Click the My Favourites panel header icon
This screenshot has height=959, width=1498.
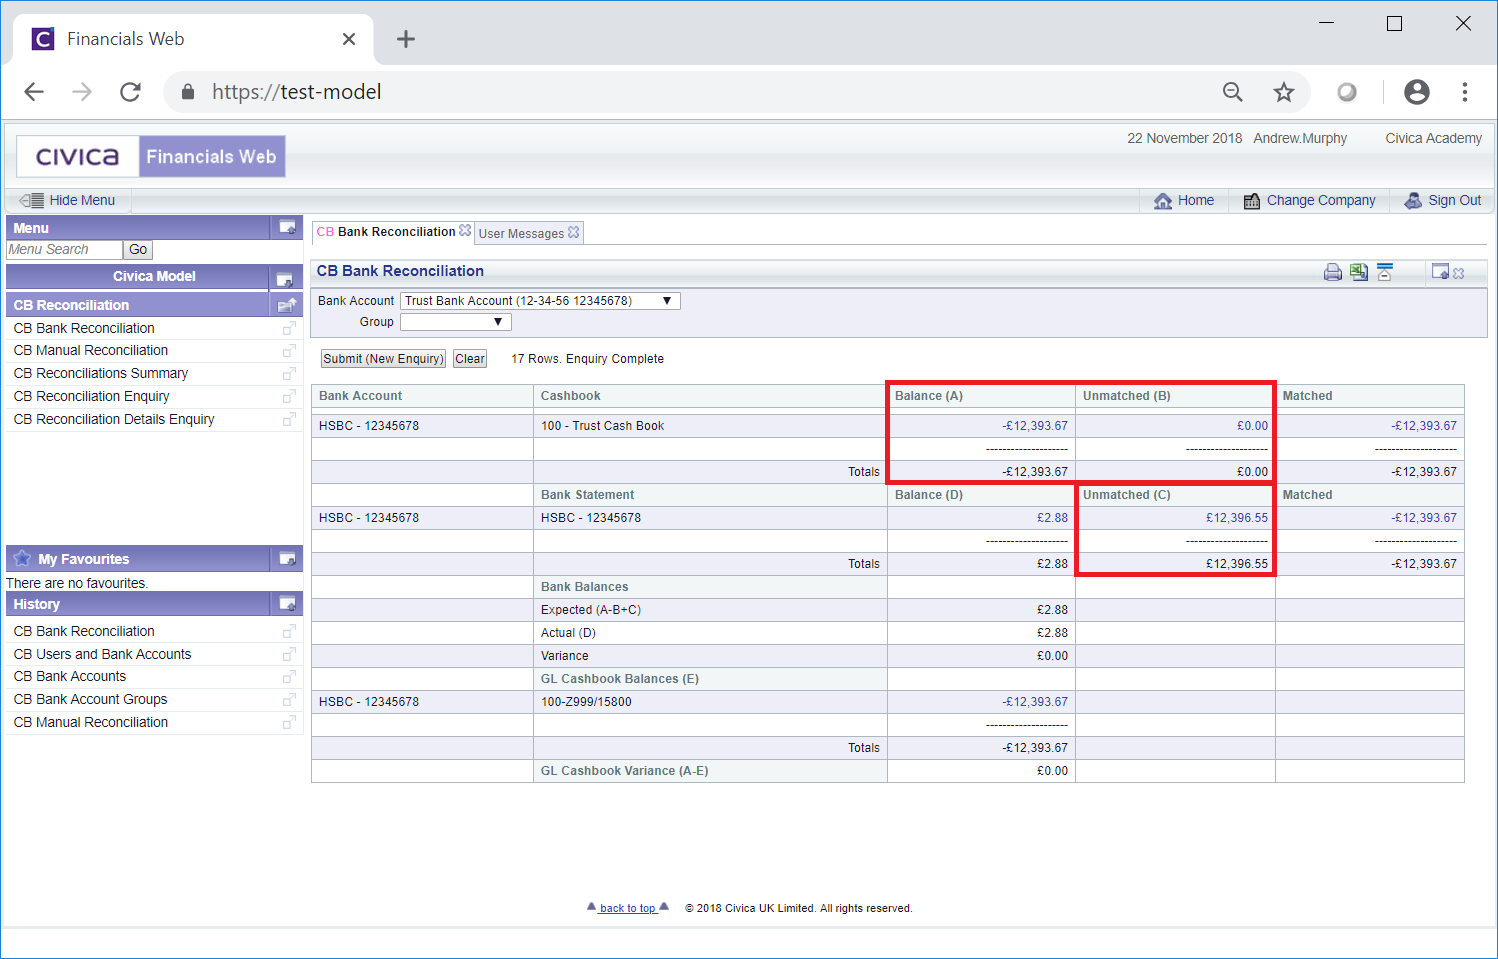[287, 559]
